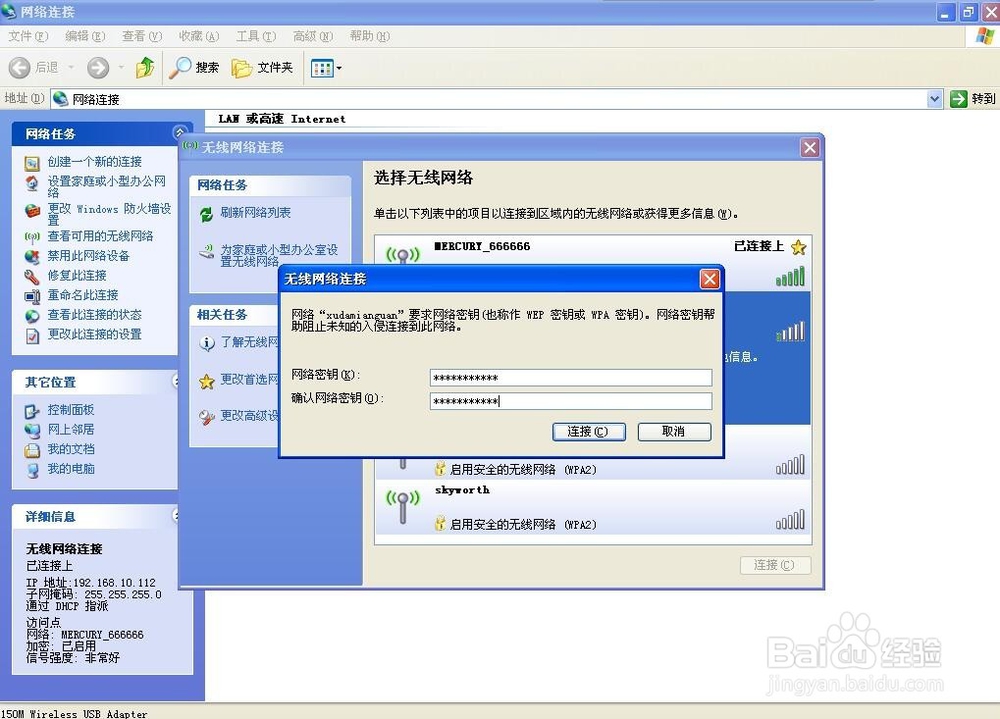The image size is (1000, 719).
Task: Click the Back arrow toolbar icon
Action: tap(19, 68)
